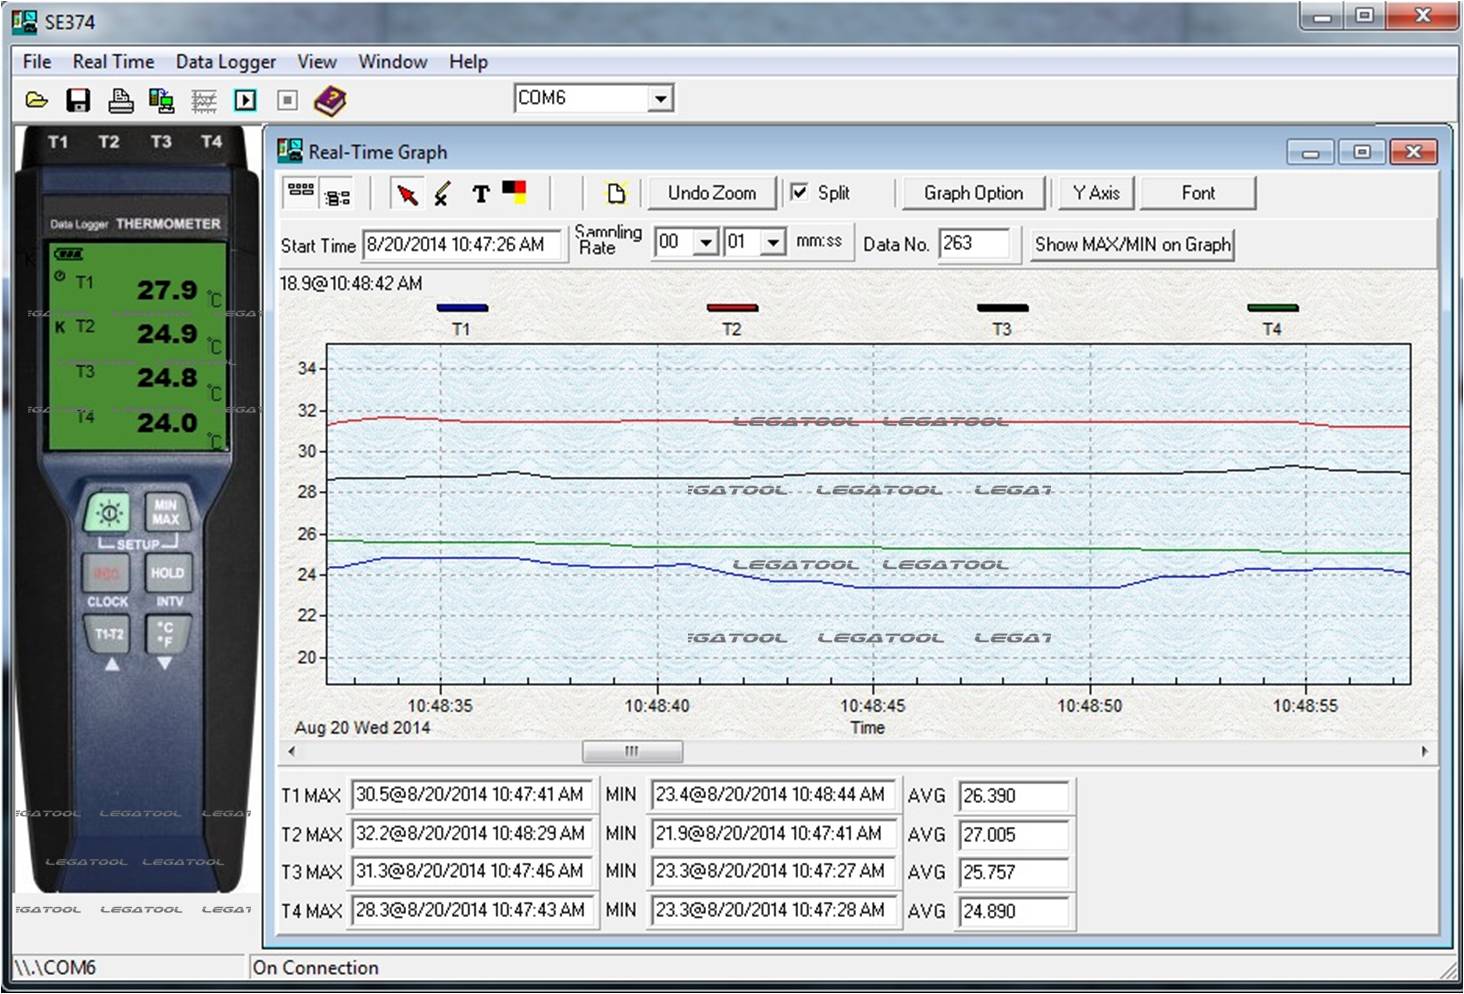
Task: Select the text annotation T tool
Action: pyautogui.click(x=481, y=194)
